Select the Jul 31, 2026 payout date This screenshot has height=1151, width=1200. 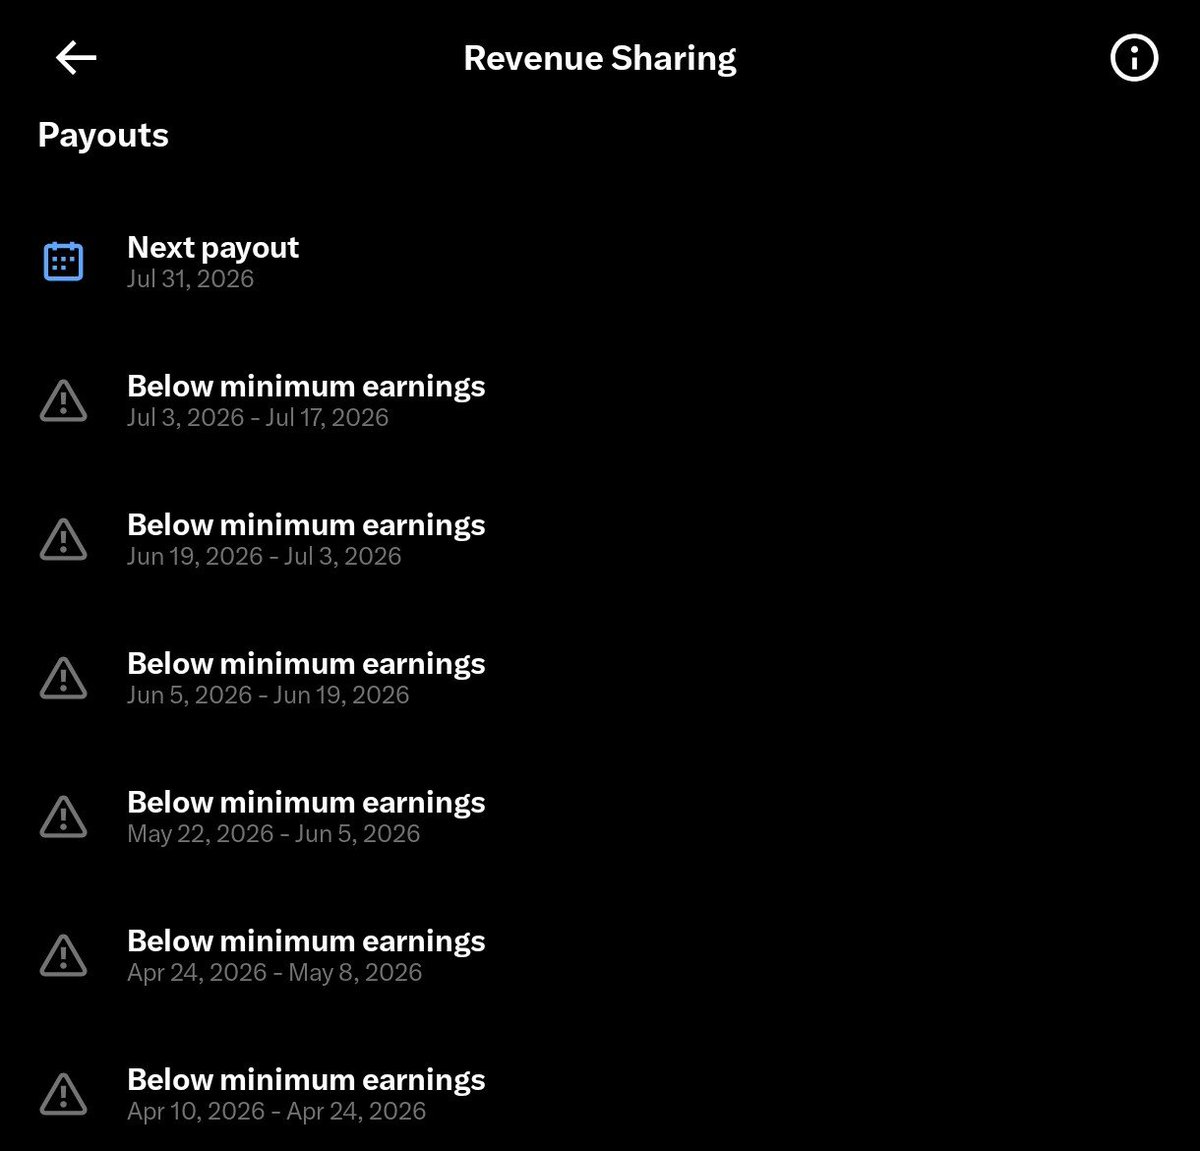click(x=190, y=279)
